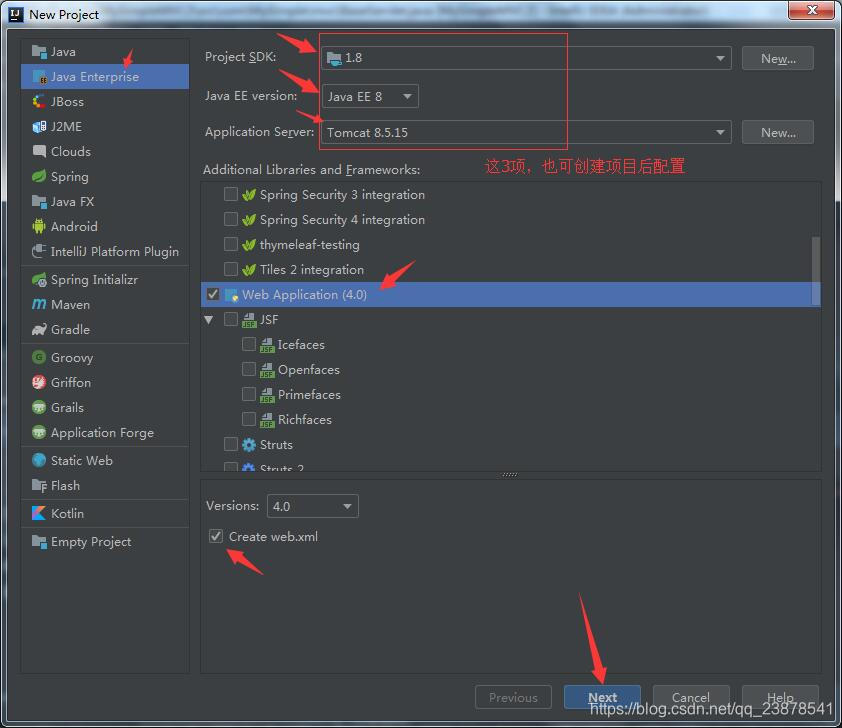The height and width of the screenshot is (728, 842).
Task: Click New button for Application Server
Action: click(x=778, y=132)
